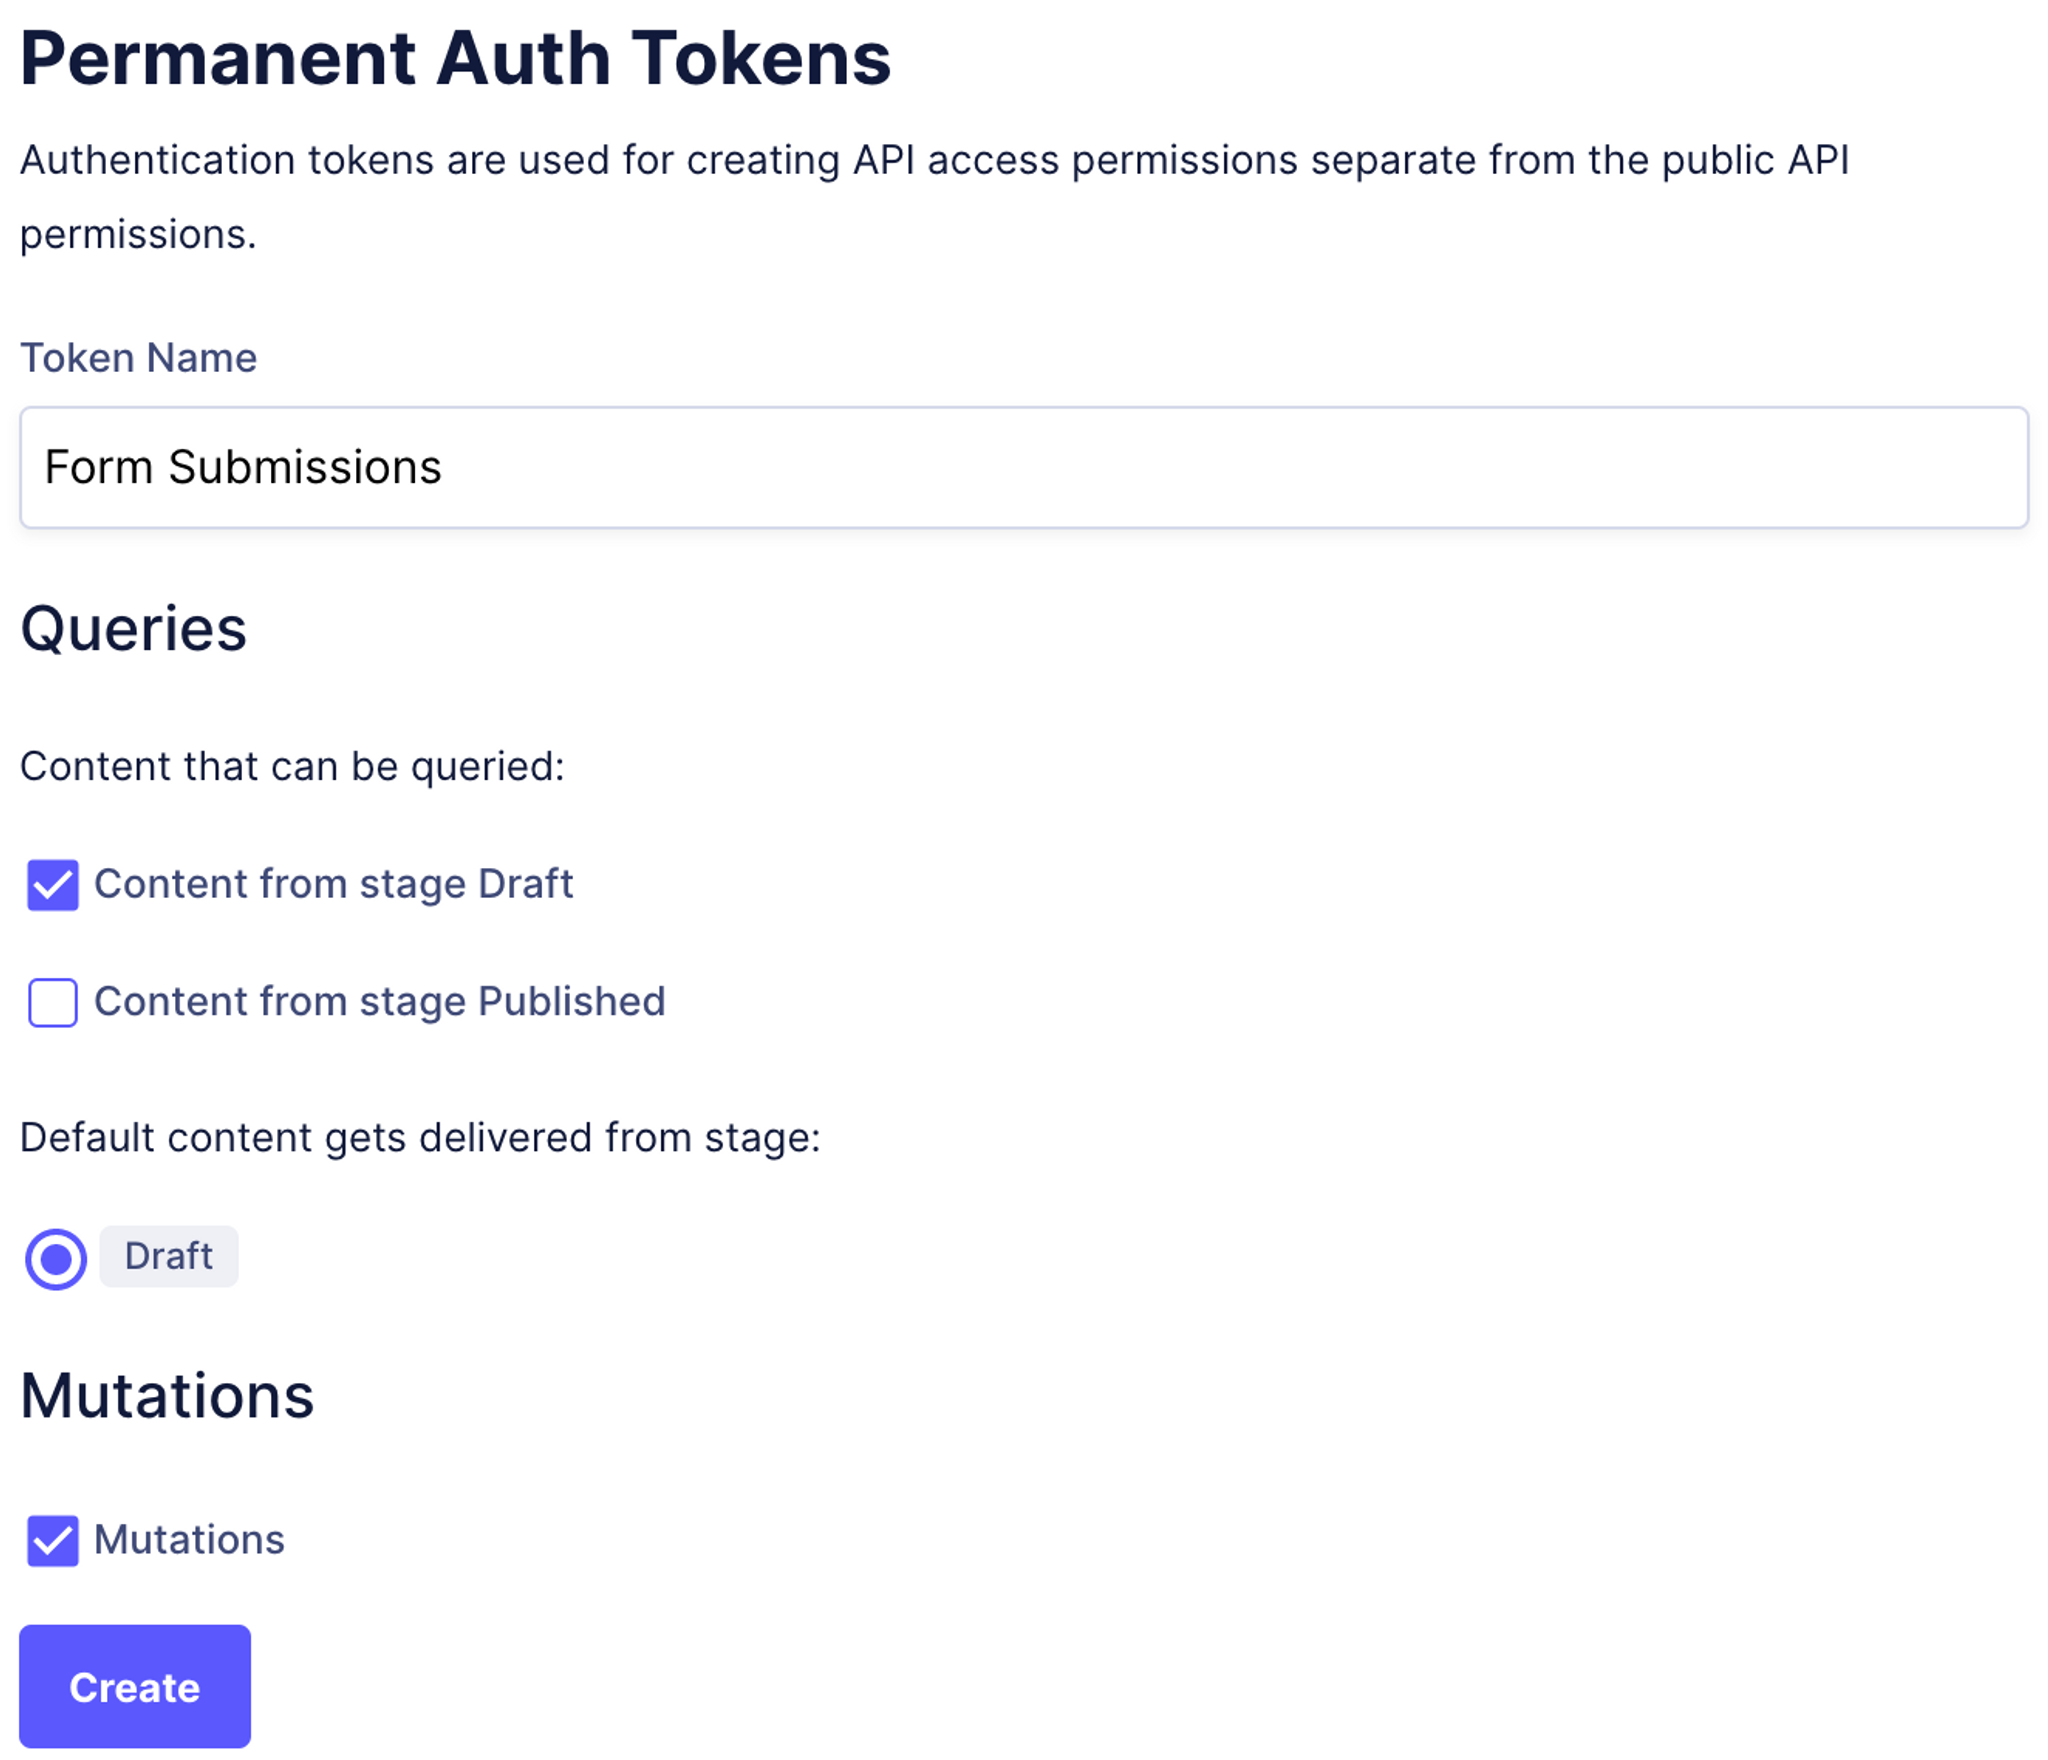Viewport: 2048px width, 1760px height.
Task: Click the Queries section heading
Action: (x=135, y=627)
